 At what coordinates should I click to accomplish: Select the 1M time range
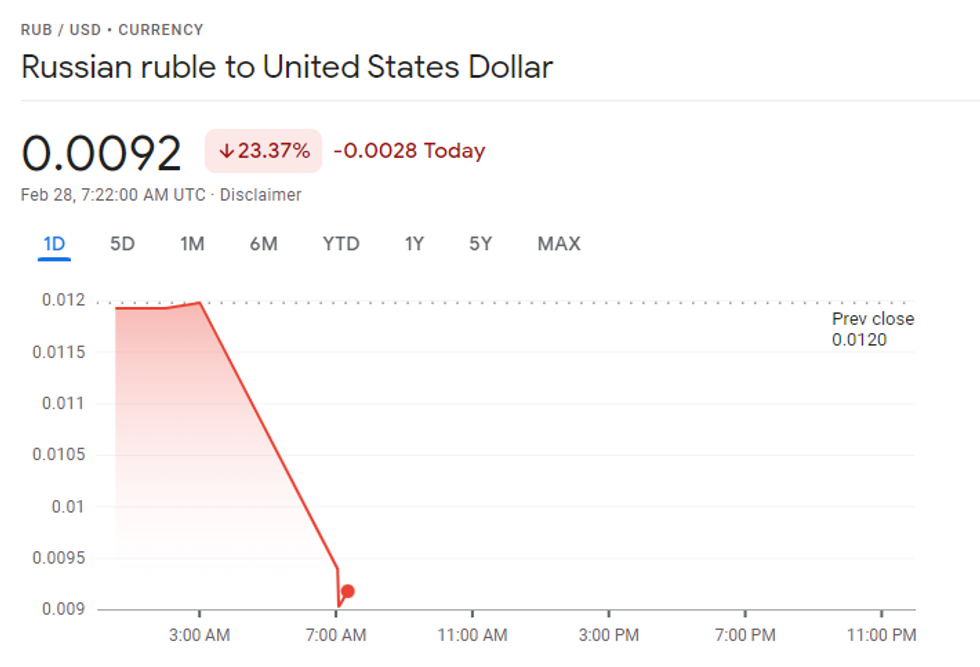[x=192, y=243]
